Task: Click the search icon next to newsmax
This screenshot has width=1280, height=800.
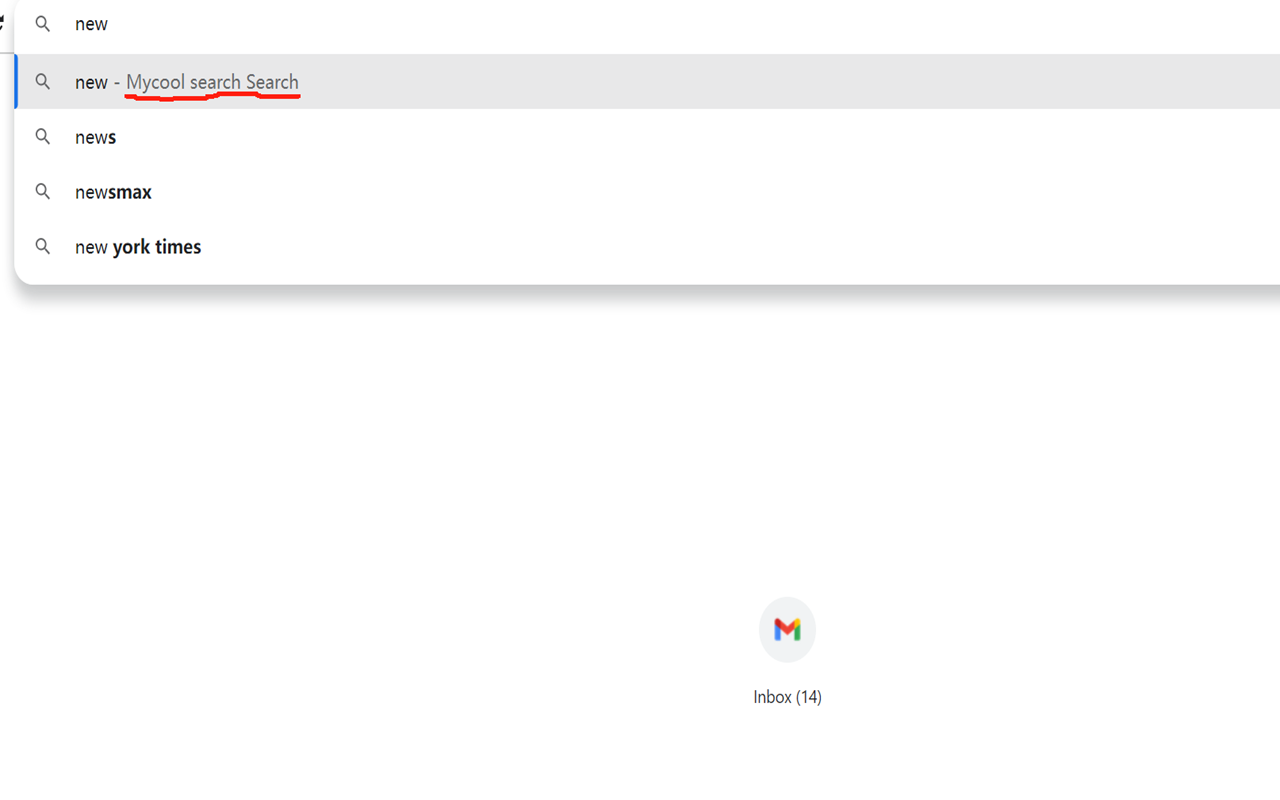Action: [x=42, y=191]
